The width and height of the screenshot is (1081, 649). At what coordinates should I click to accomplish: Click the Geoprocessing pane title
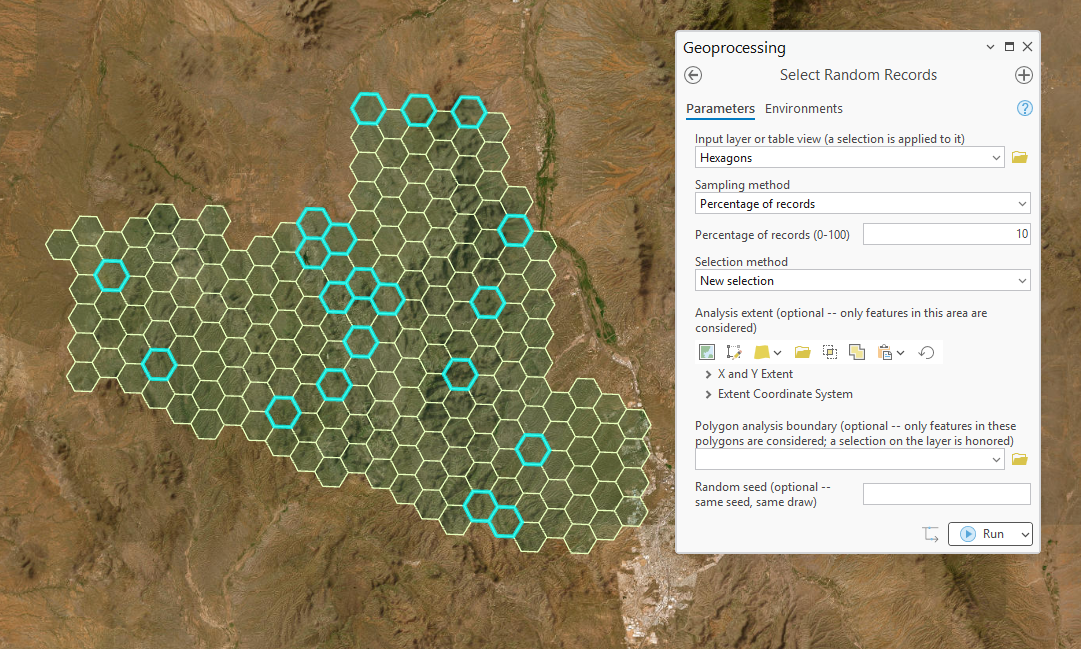coord(734,48)
